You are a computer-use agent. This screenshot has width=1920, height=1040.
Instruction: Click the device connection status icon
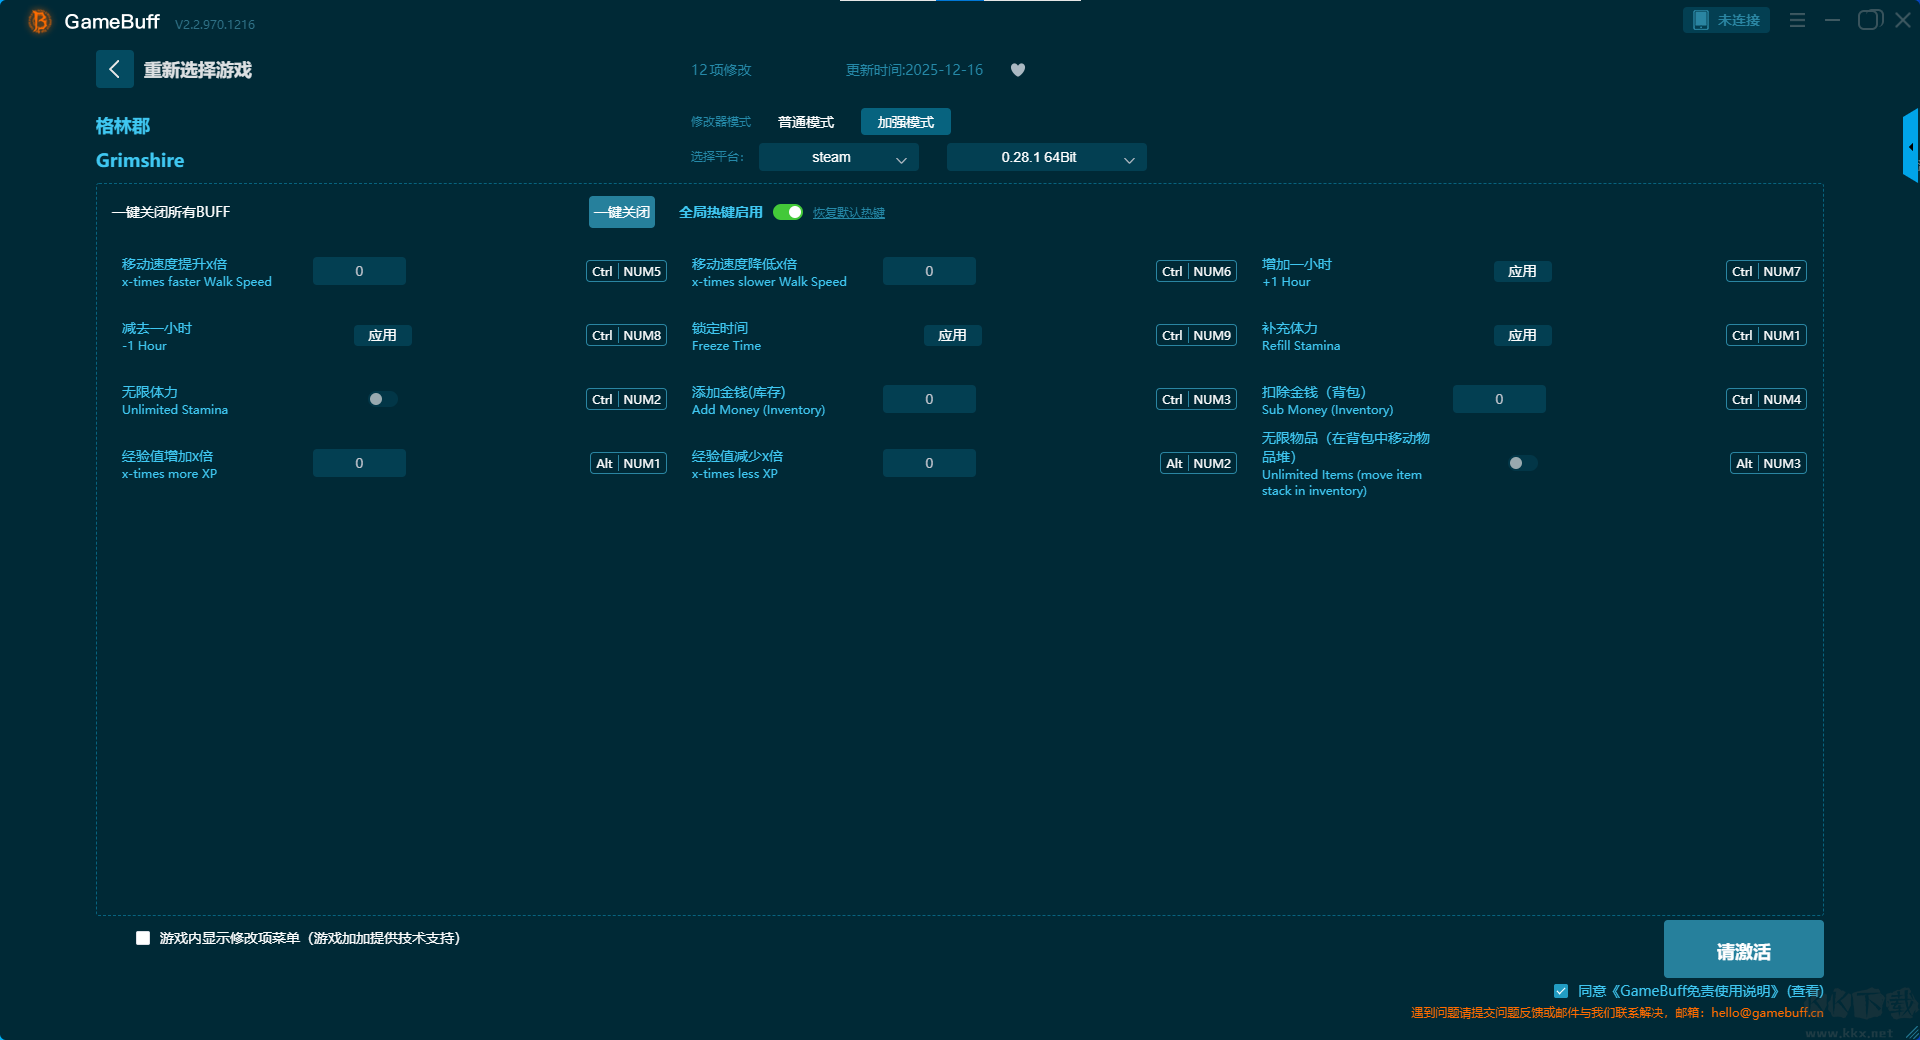(x=1700, y=20)
